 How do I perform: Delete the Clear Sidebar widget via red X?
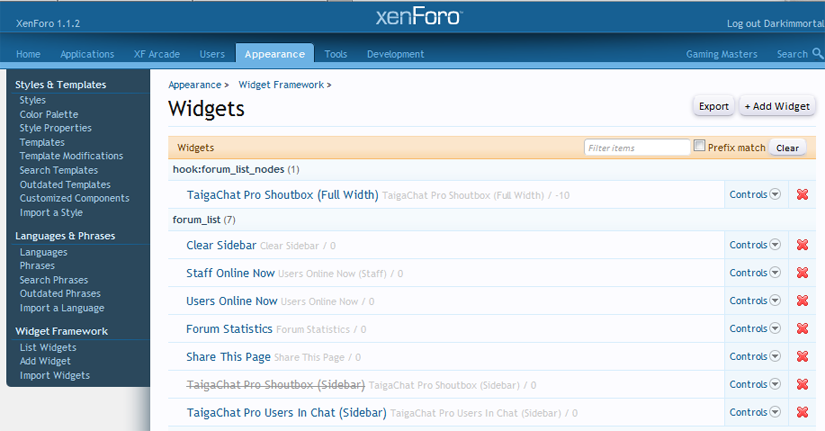pyautogui.click(x=802, y=245)
